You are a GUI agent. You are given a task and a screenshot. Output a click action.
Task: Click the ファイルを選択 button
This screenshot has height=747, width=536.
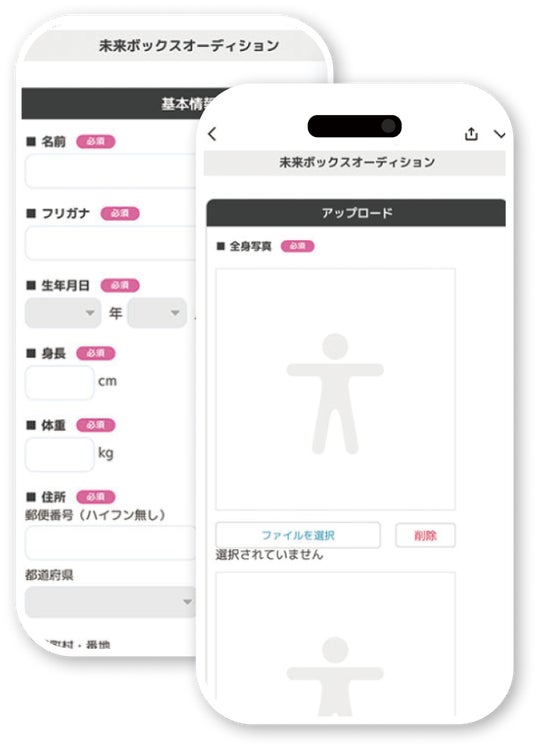(x=298, y=535)
